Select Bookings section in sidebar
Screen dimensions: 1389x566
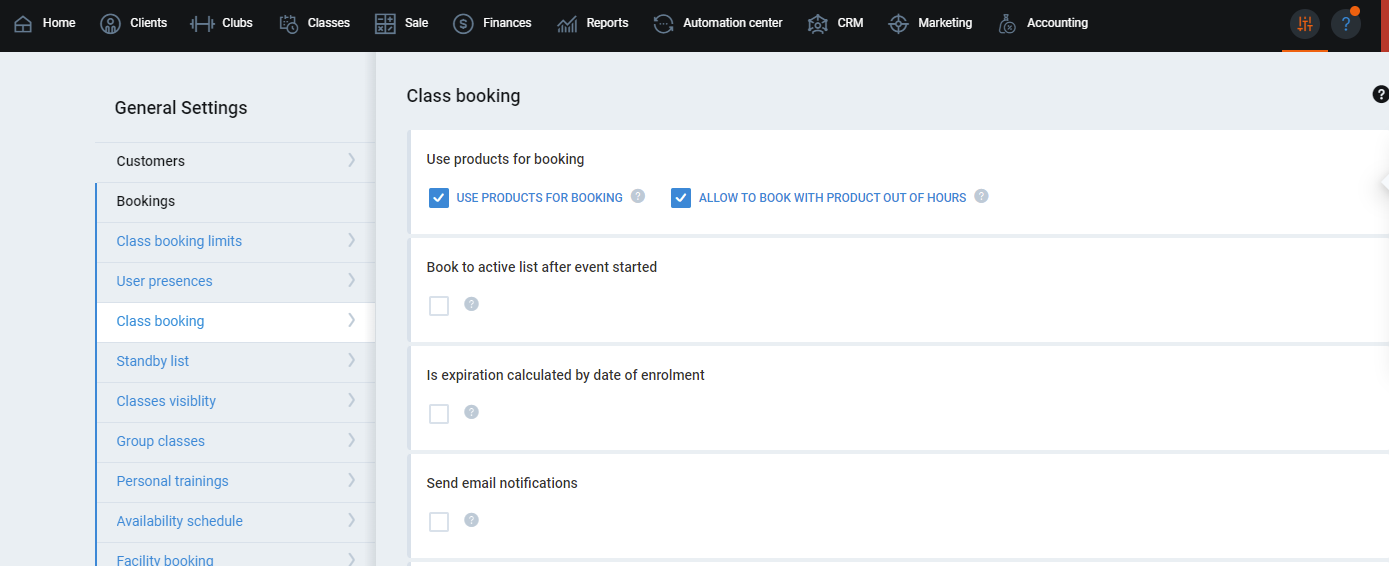tap(145, 201)
